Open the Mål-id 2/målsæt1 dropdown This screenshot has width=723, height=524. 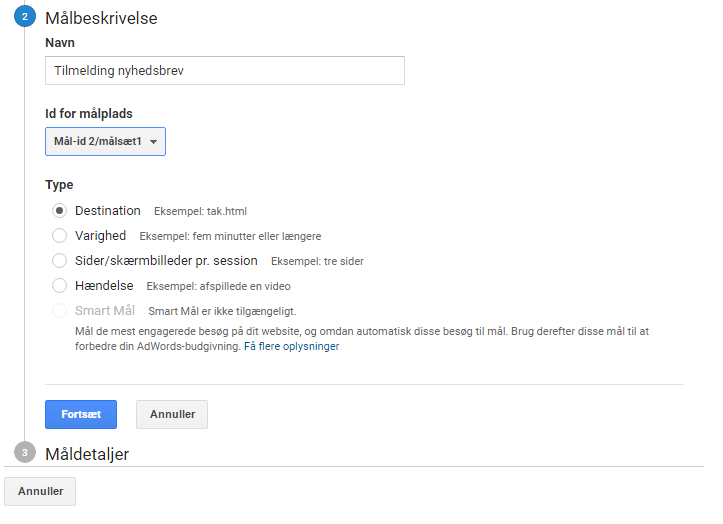105,142
